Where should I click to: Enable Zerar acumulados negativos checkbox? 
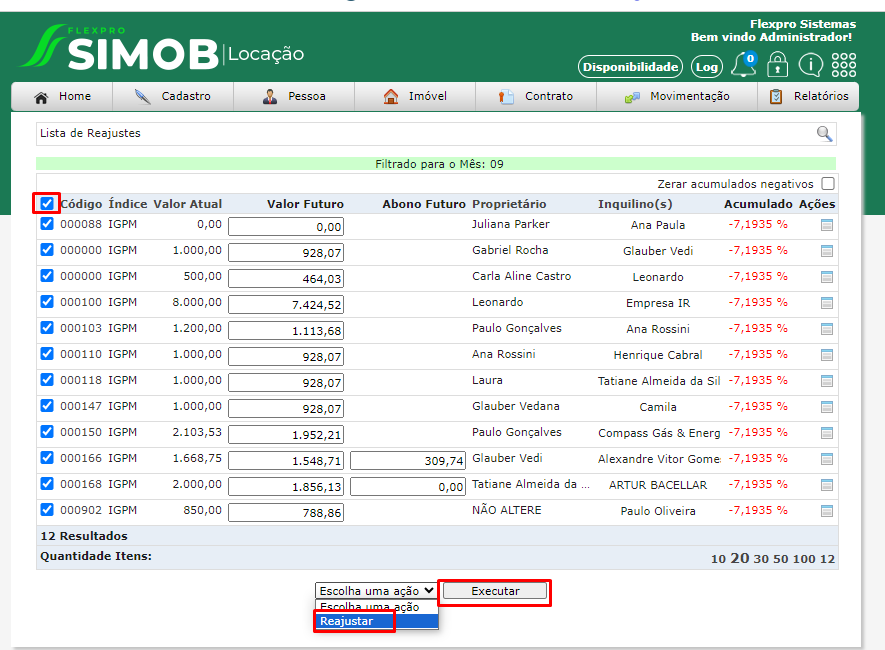(828, 183)
